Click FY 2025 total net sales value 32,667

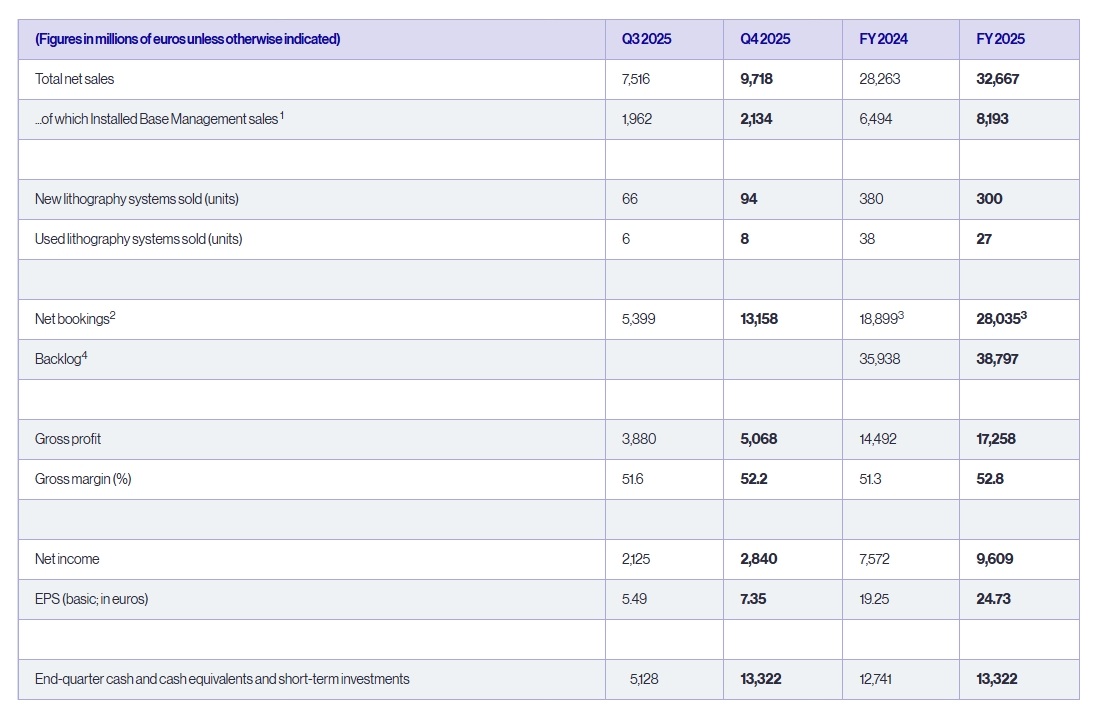point(997,79)
